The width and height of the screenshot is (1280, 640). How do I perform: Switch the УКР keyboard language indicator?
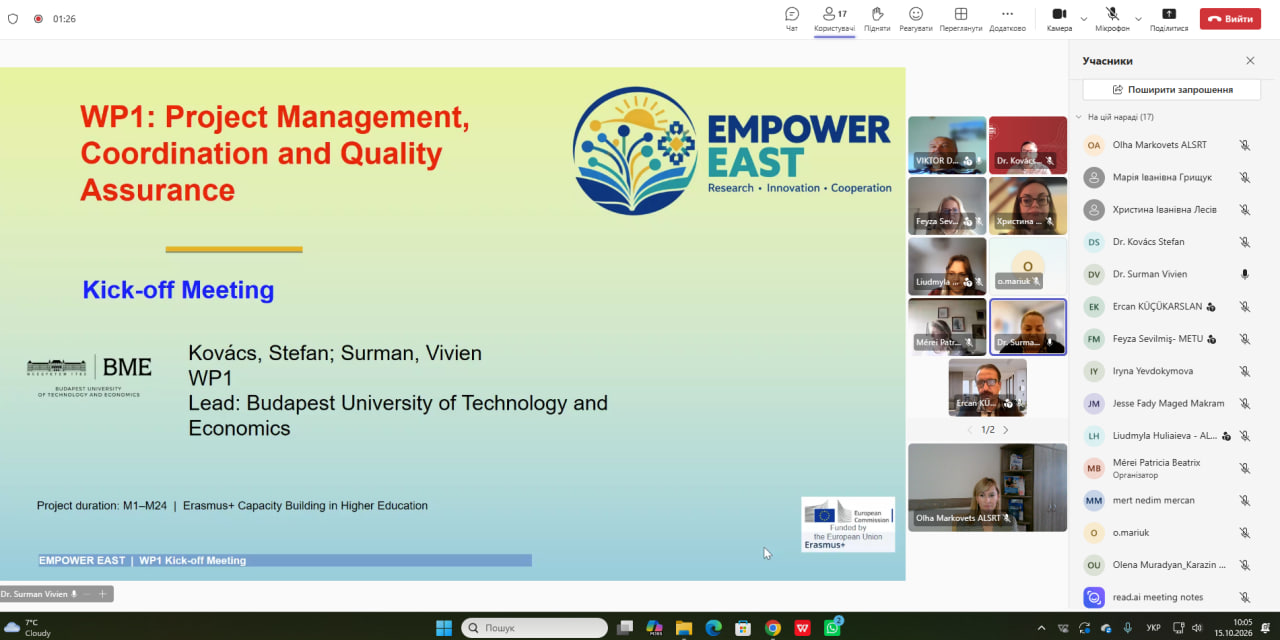(1153, 628)
